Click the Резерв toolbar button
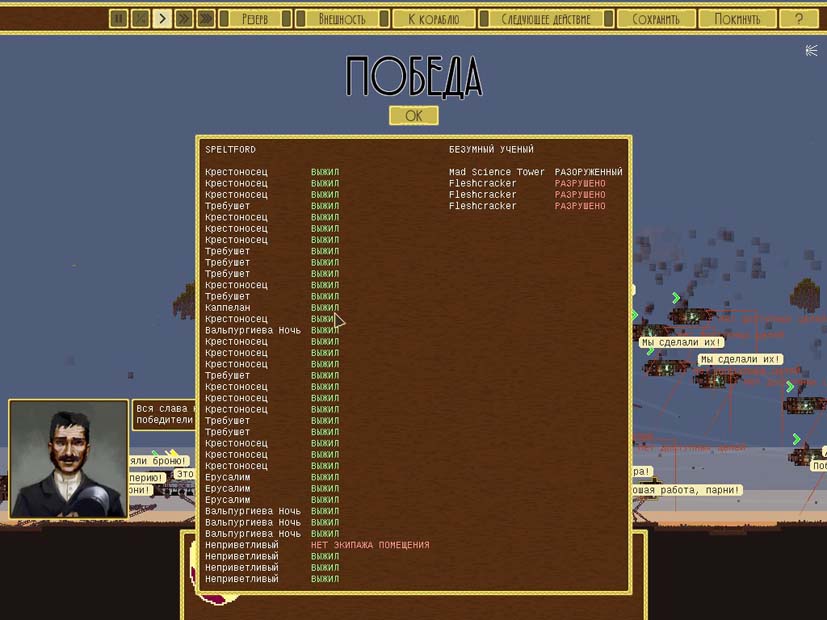This screenshot has width=827, height=620. pyautogui.click(x=255, y=18)
